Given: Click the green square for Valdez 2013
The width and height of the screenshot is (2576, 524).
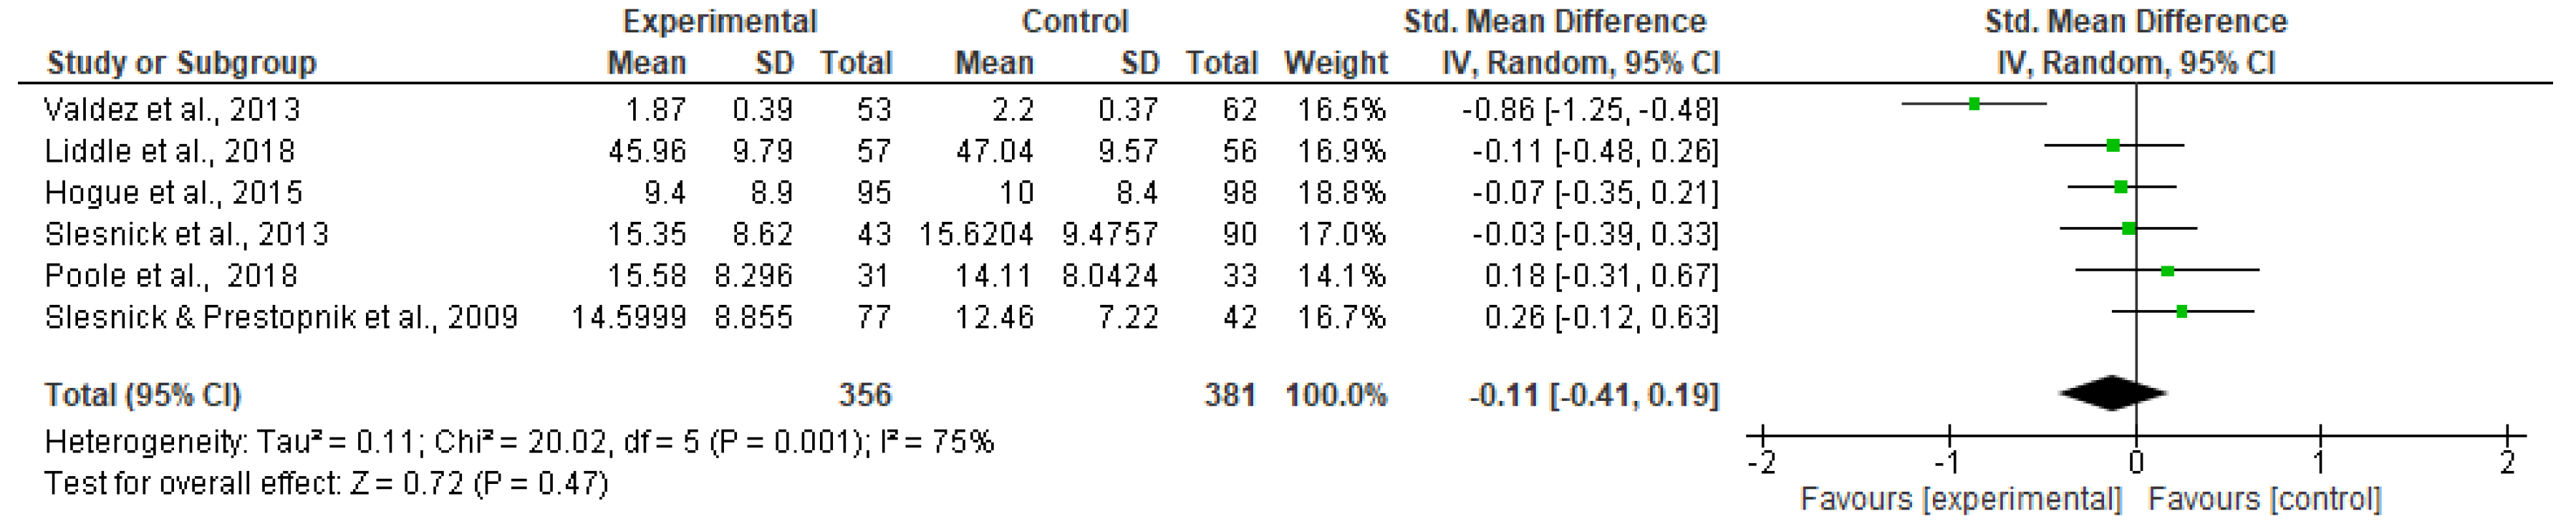Looking at the screenshot, I should (1974, 104).
